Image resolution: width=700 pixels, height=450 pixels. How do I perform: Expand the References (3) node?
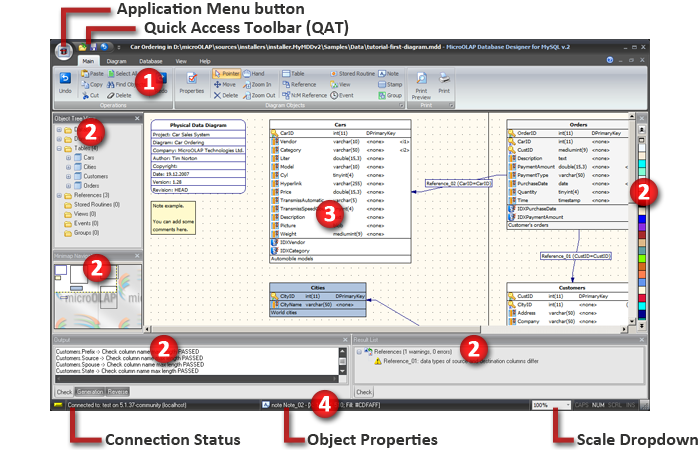(x=59, y=195)
